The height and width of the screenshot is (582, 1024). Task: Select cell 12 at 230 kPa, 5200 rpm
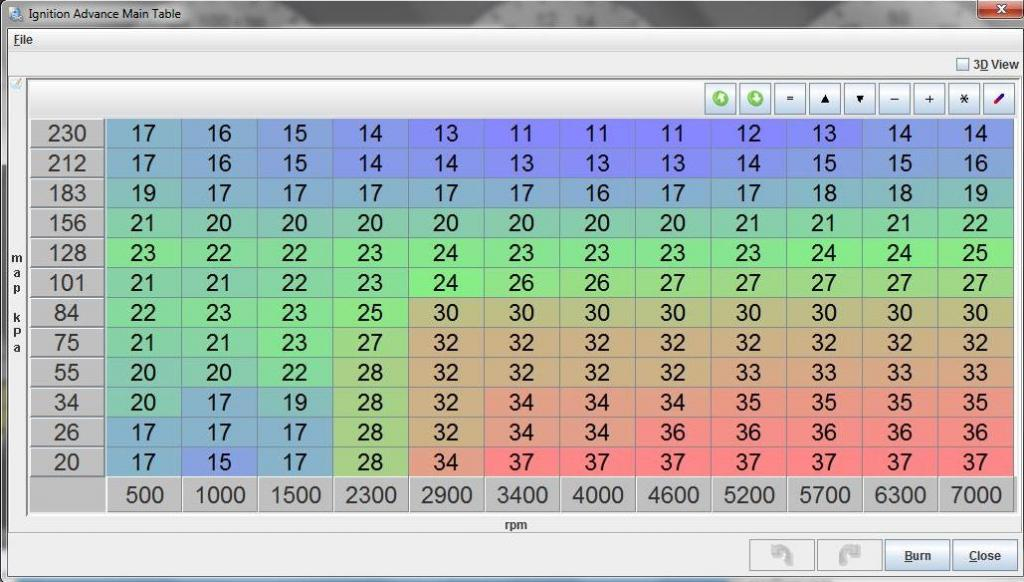[x=748, y=133]
